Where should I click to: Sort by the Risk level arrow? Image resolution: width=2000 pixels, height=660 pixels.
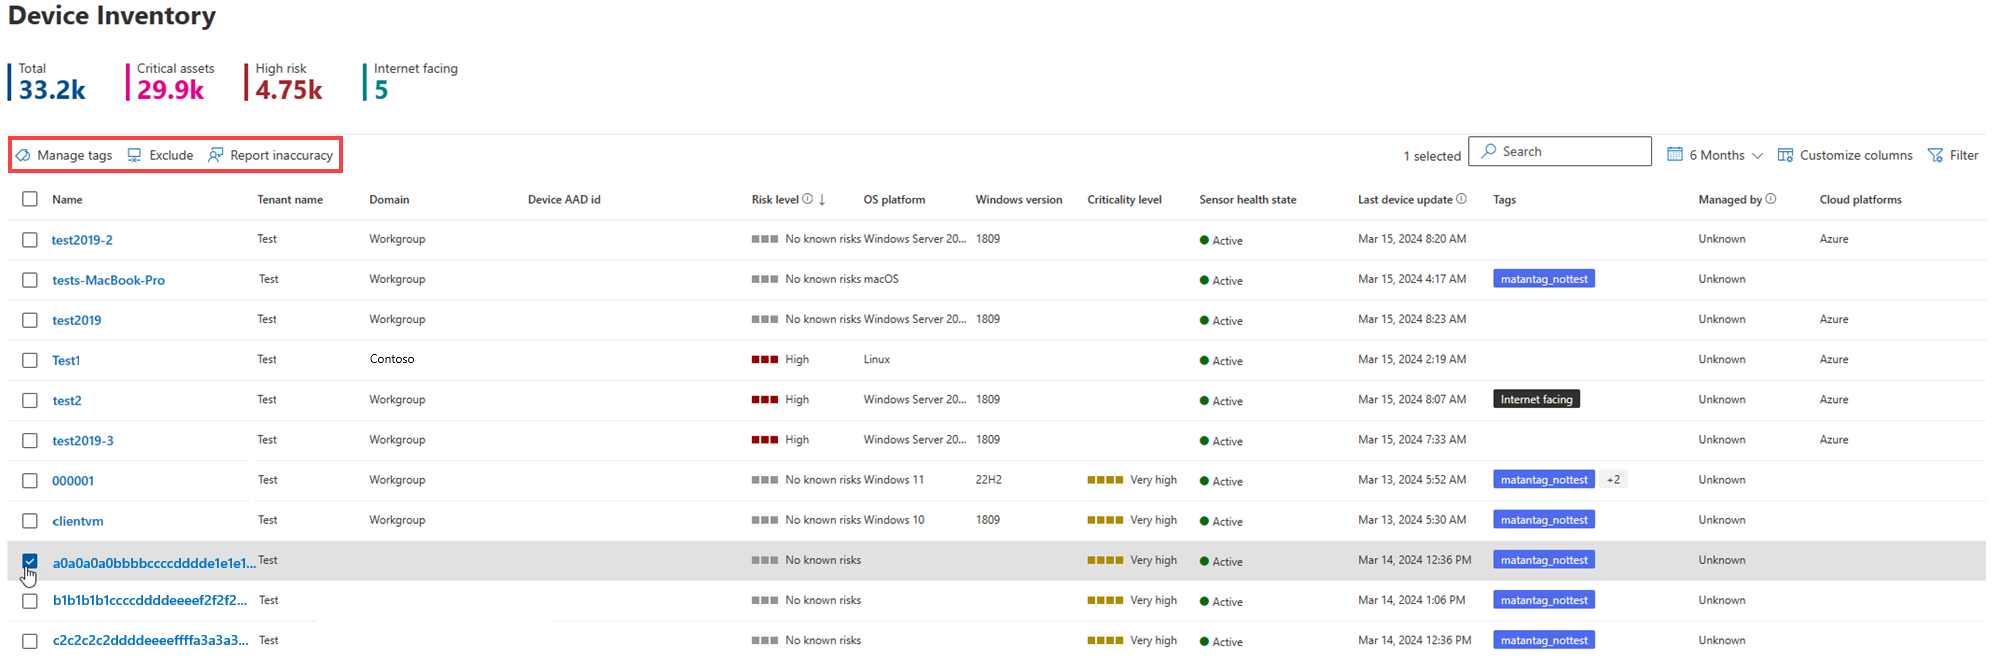click(x=822, y=199)
